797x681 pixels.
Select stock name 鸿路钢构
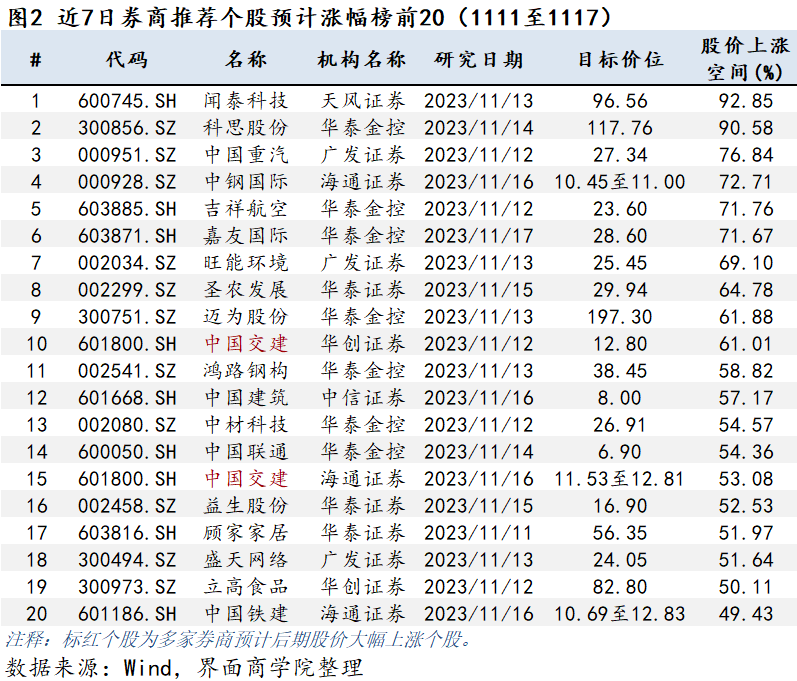tap(246, 370)
